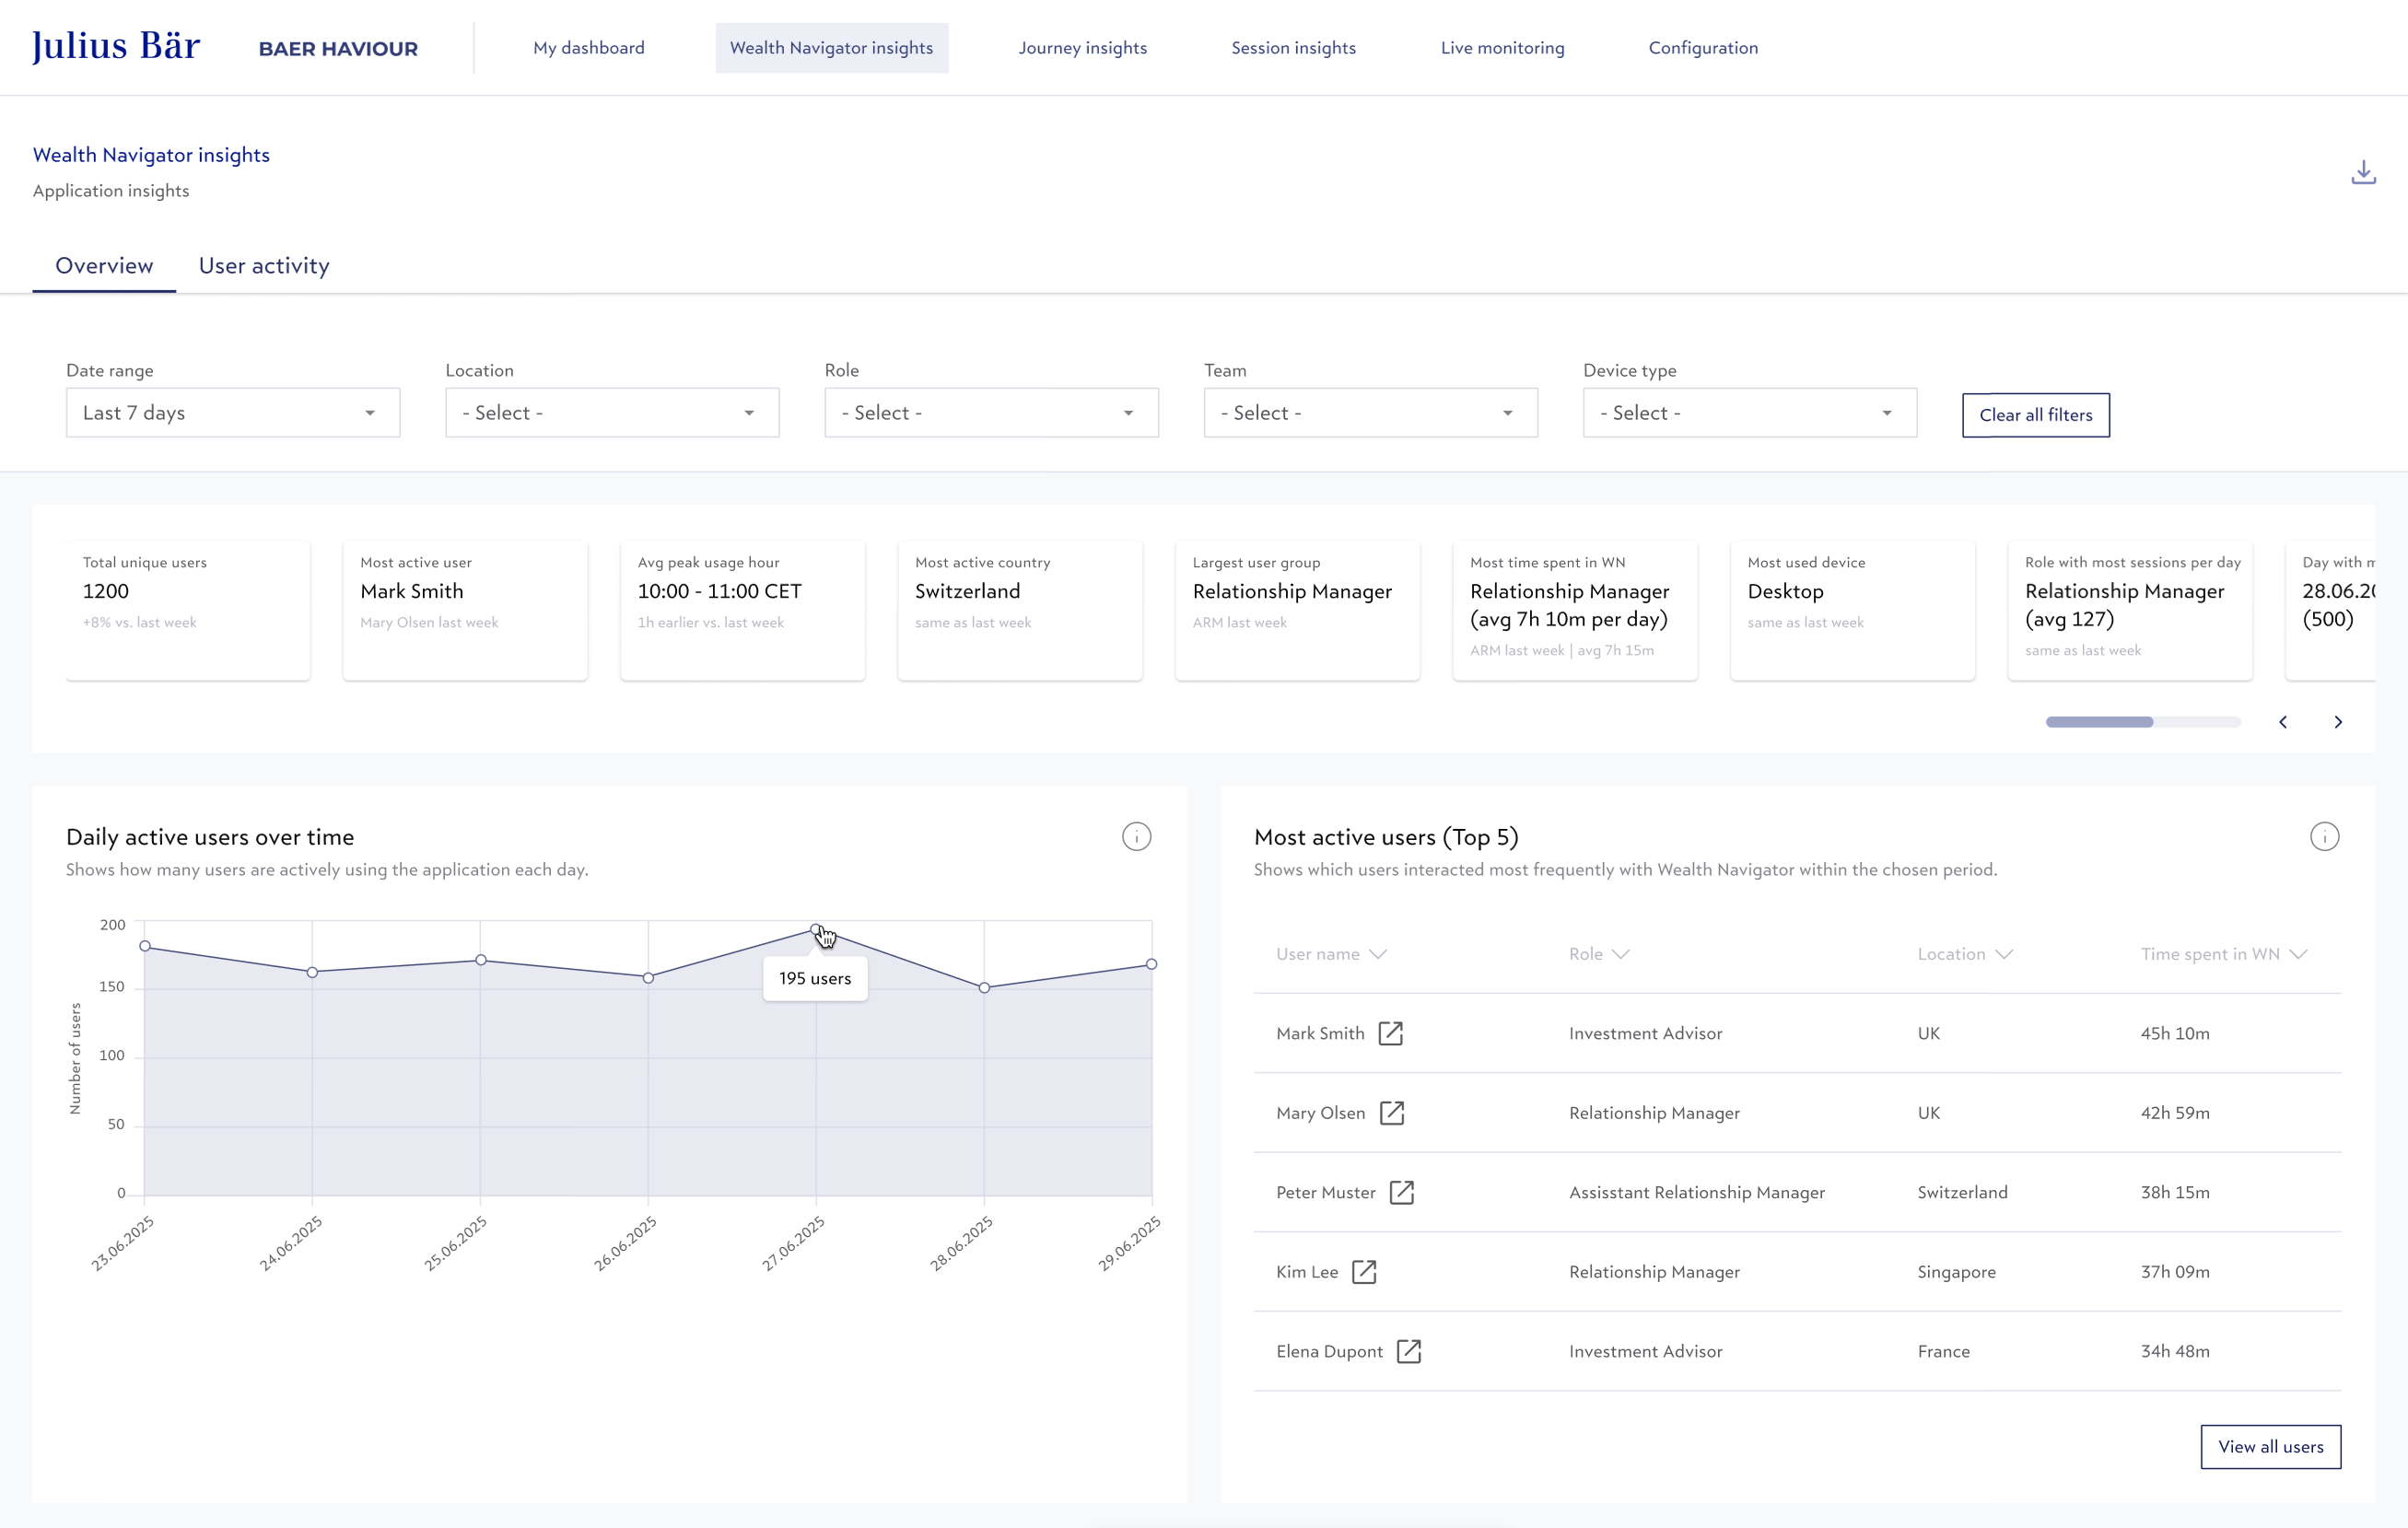
Task: Open the Date range dropdown
Action: [233, 413]
